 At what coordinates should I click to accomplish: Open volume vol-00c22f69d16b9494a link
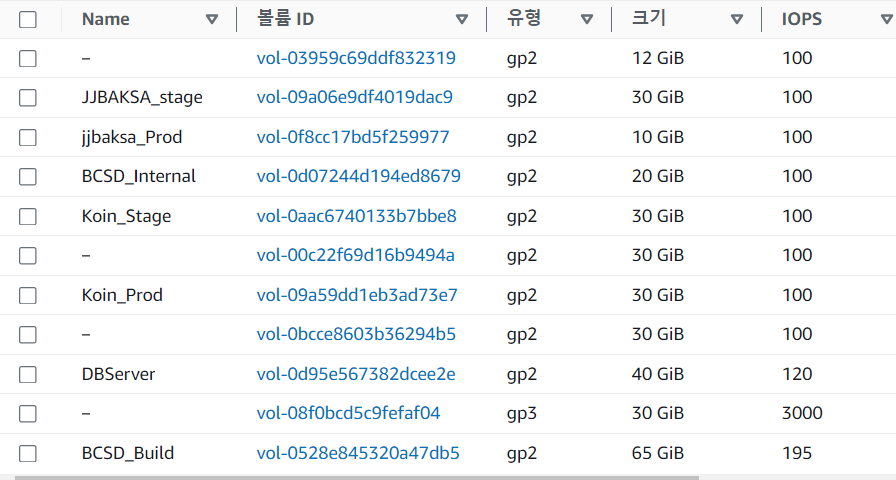[355, 255]
